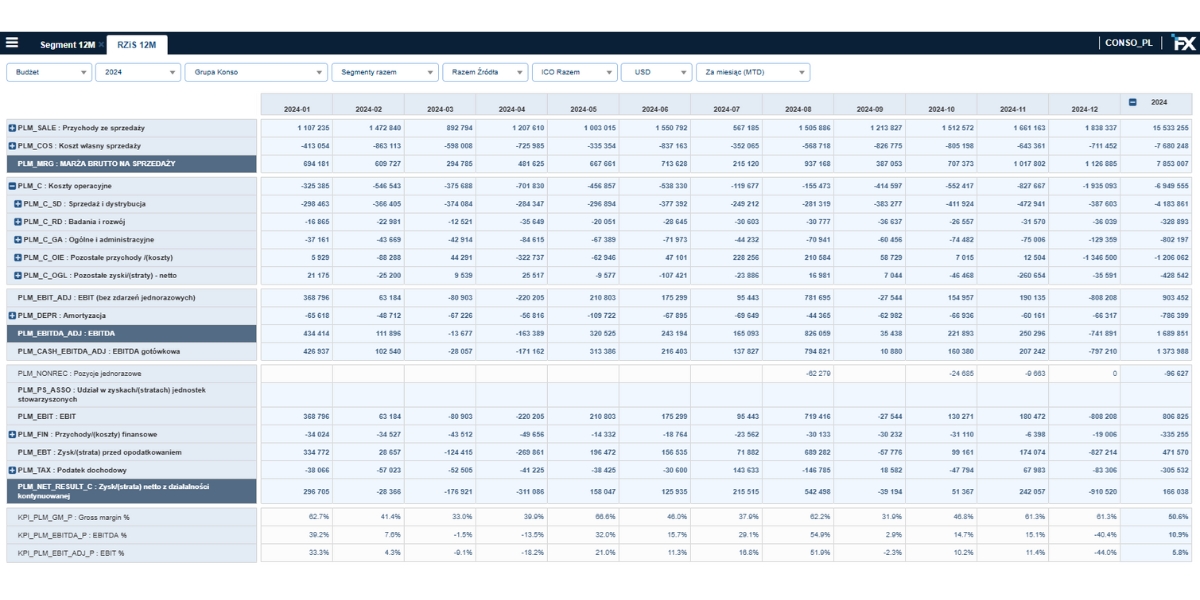Click yearly EBITDA total 1 689 851
The image size is (1200, 600).
click(x=1157, y=333)
